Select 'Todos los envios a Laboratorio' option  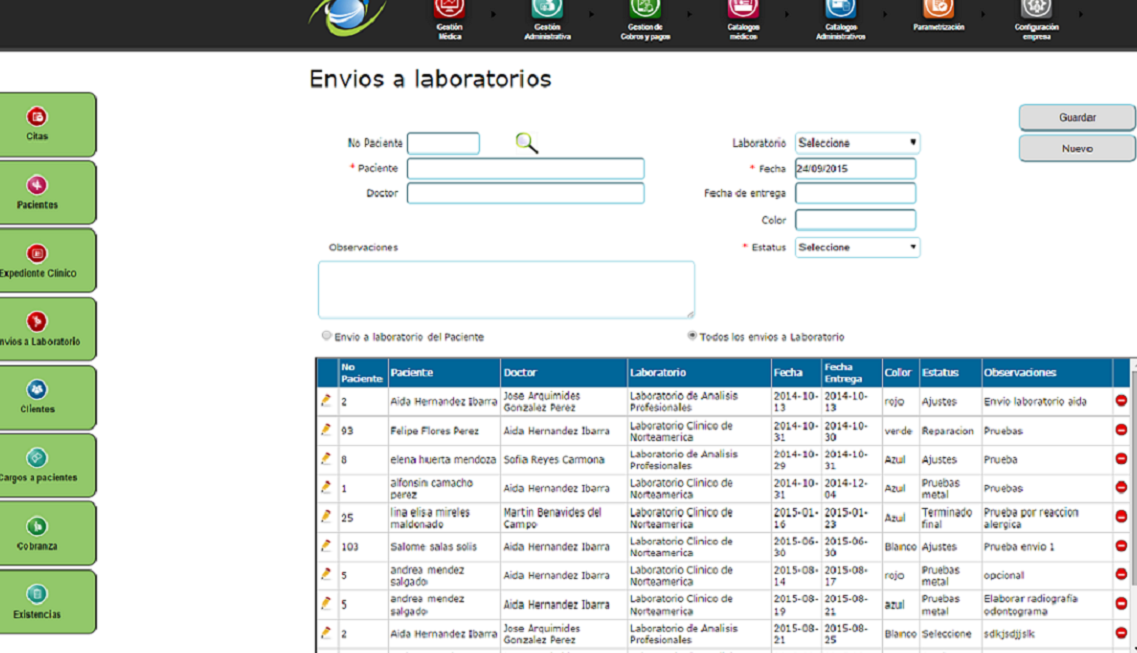692,336
